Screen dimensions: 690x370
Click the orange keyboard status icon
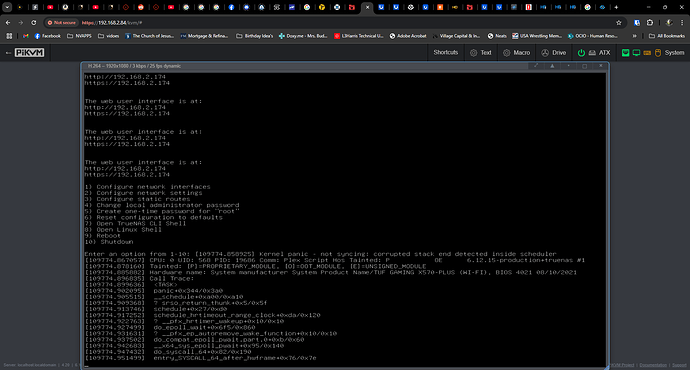click(x=647, y=53)
